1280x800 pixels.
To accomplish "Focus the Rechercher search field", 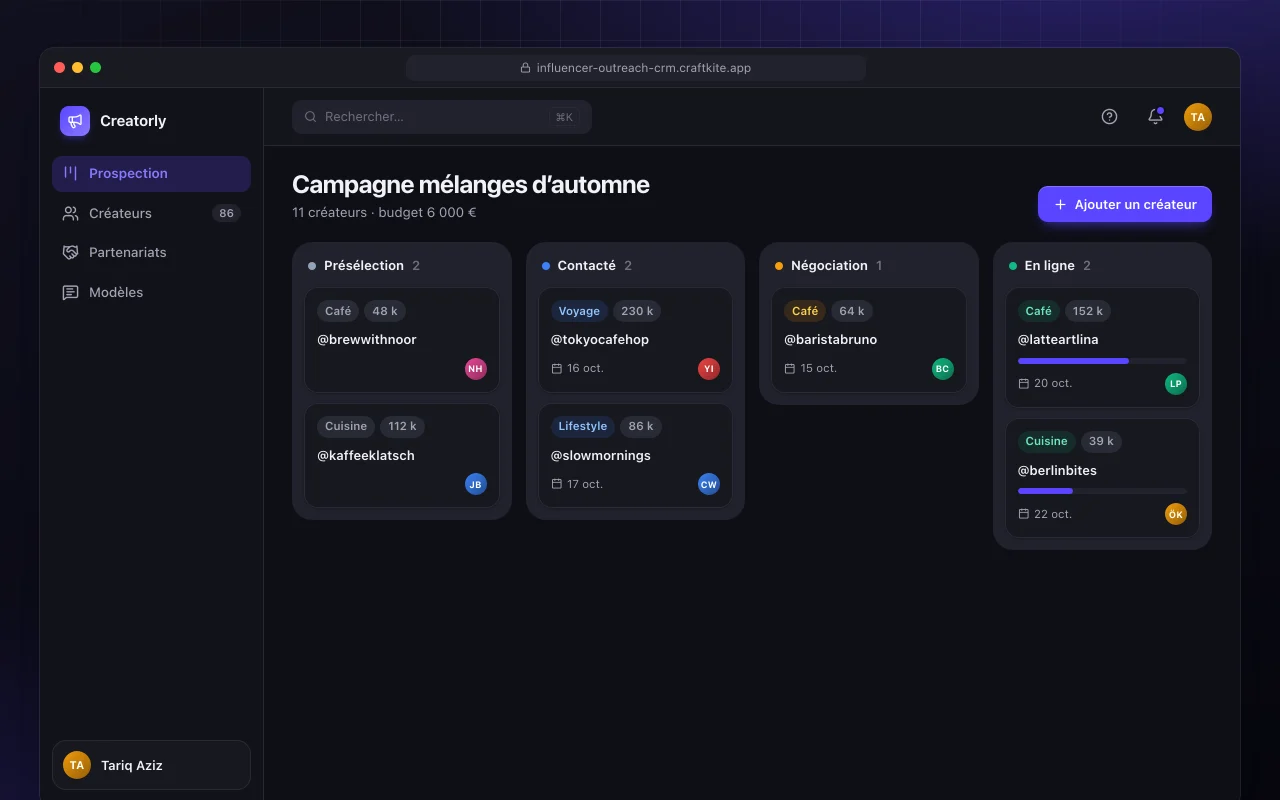I will (x=442, y=117).
